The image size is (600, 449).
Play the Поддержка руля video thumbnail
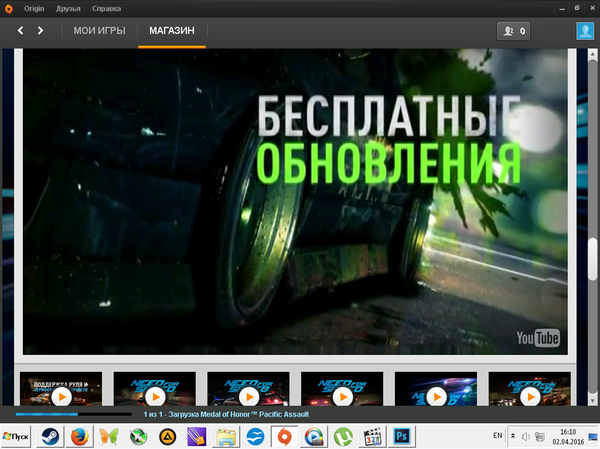click(x=61, y=389)
